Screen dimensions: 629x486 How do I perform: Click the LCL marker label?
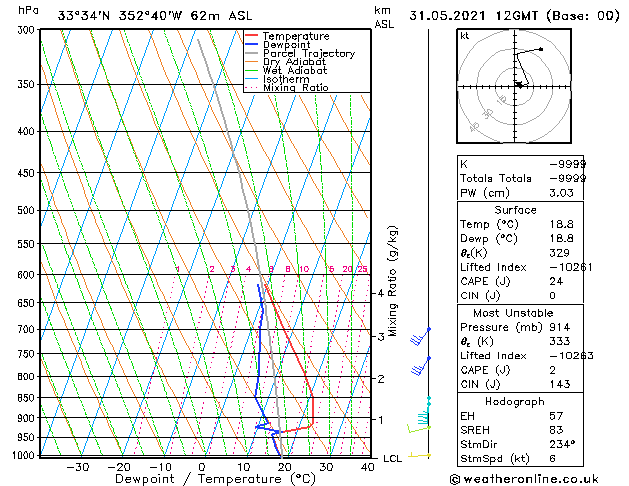tap(392, 458)
